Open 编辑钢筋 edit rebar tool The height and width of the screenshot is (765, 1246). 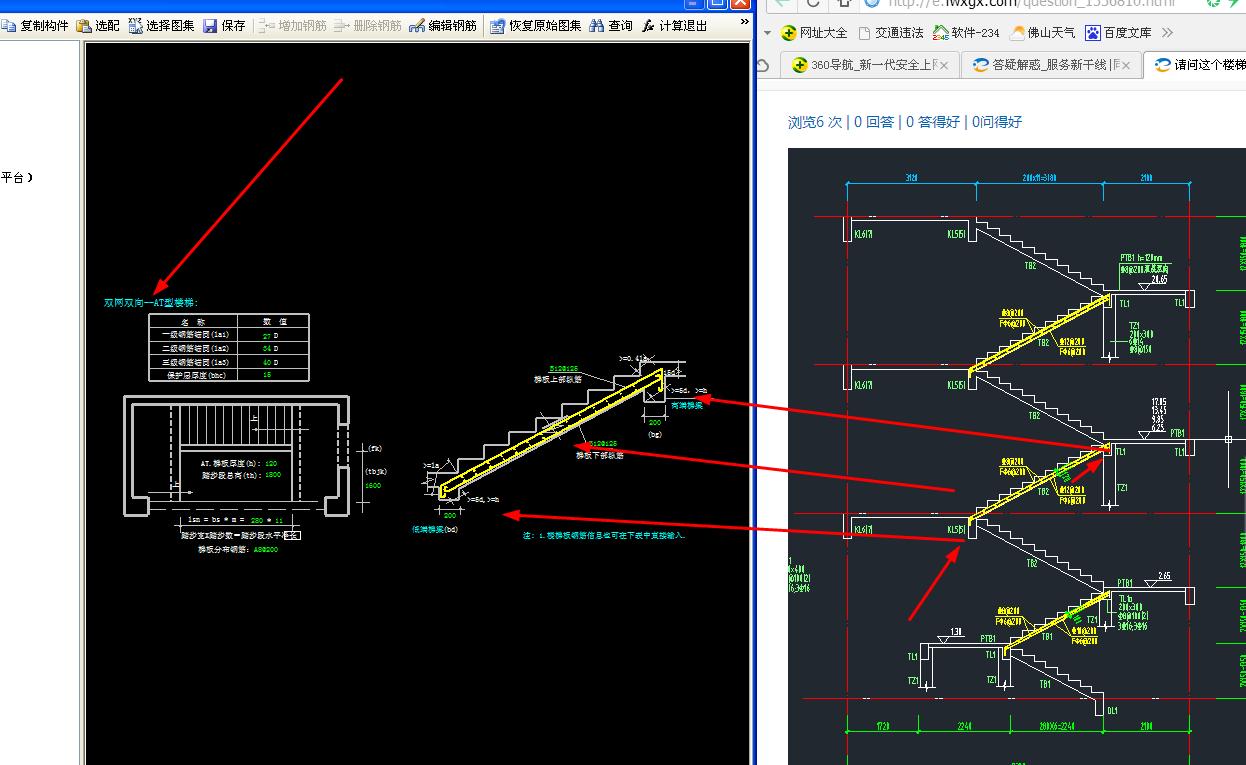[x=442, y=26]
